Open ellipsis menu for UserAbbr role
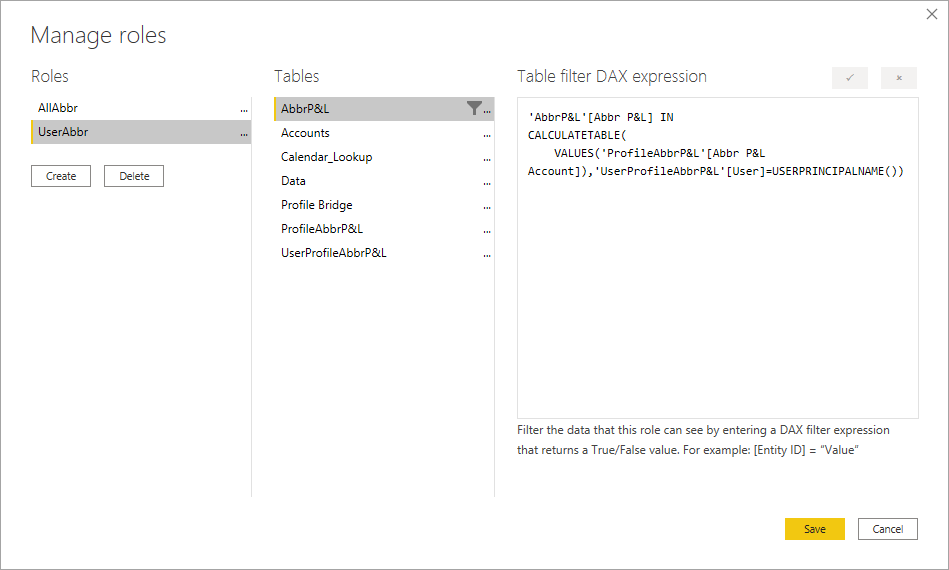The image size is (949, 570). coord(243,133)
